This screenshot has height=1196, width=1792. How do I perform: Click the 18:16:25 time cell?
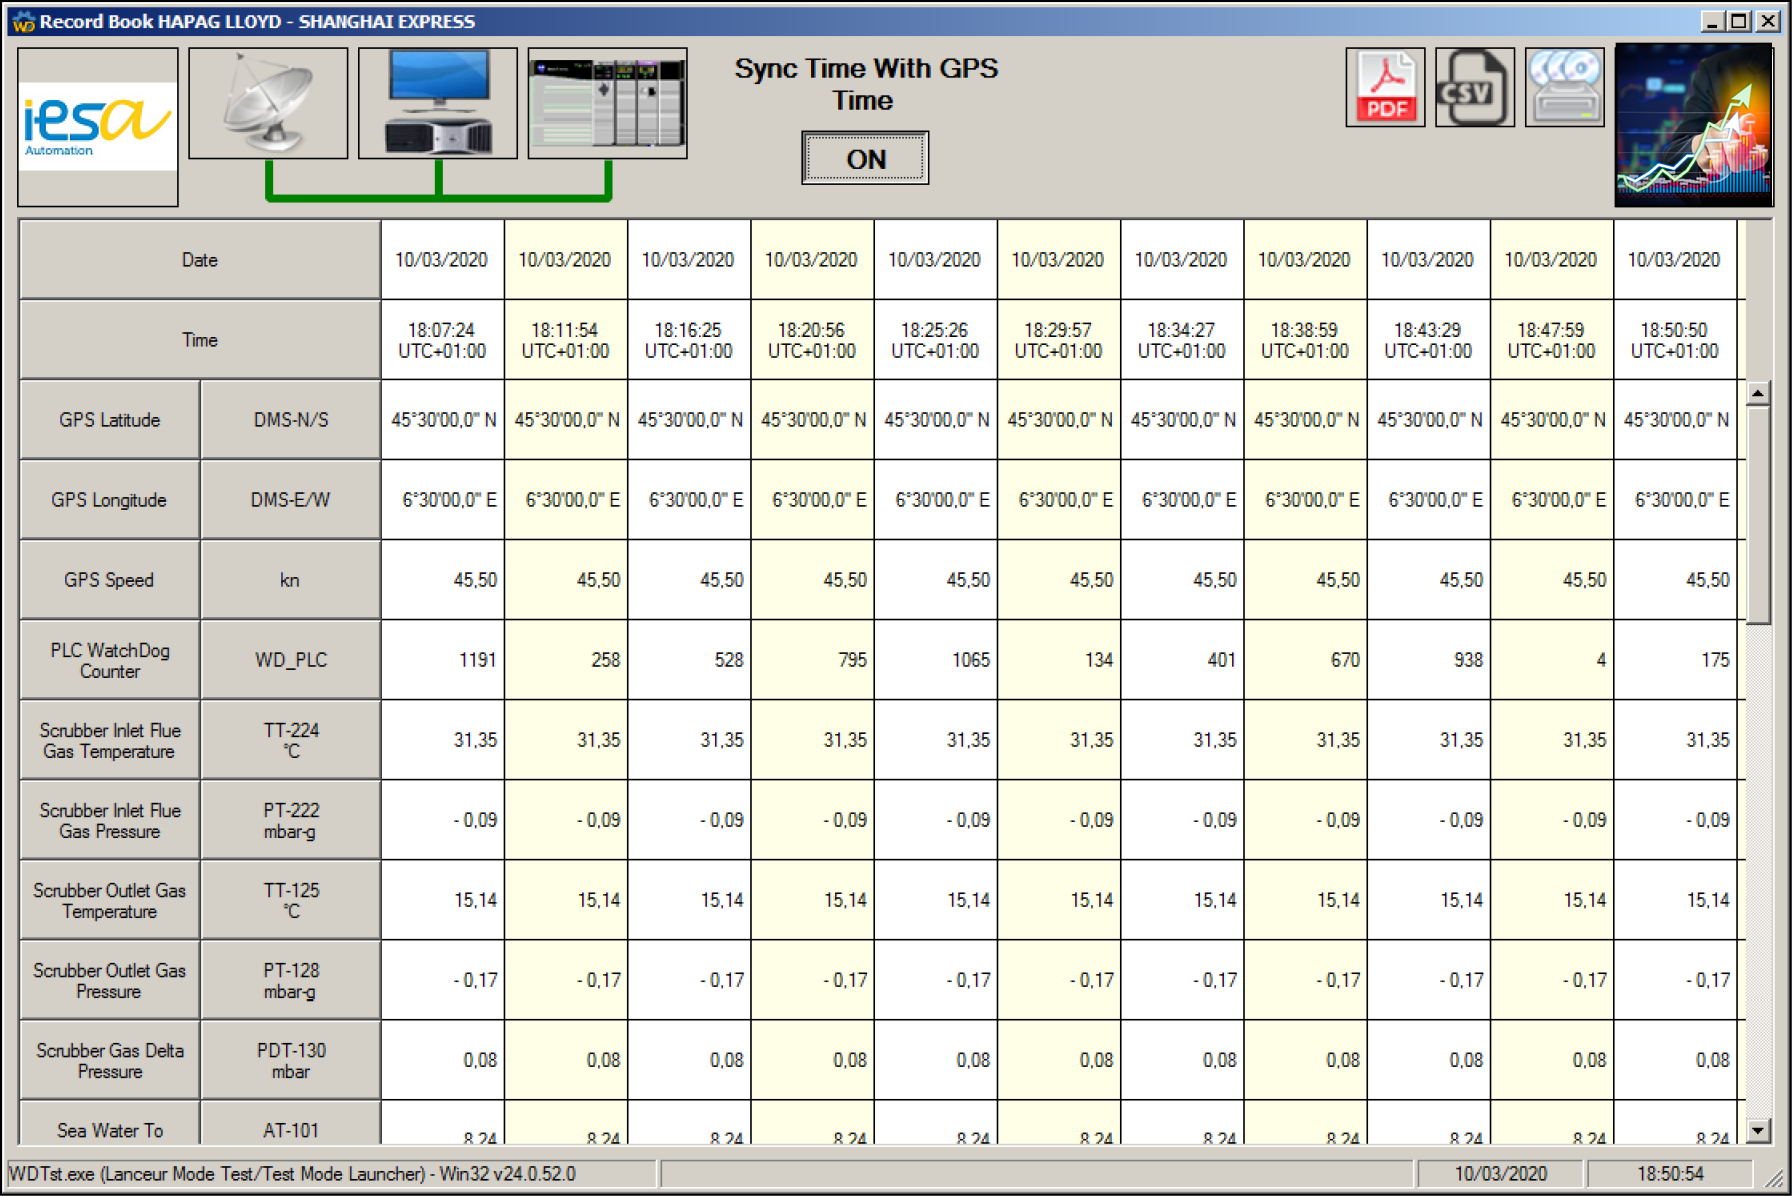pyautogui.click(x=689, y=340)
